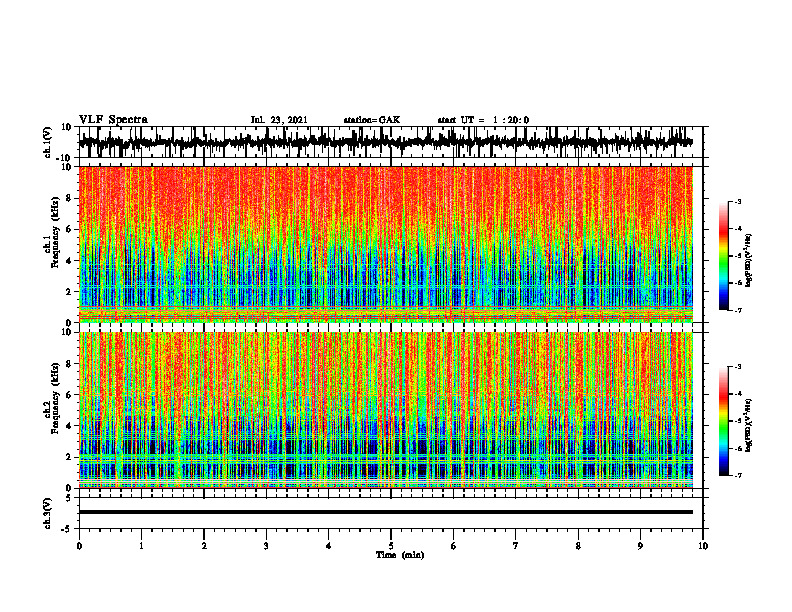The image size is (792, 612).
Task: Click time axis tick label '5'
Action: pyautogui.click(x=391, y=546)
